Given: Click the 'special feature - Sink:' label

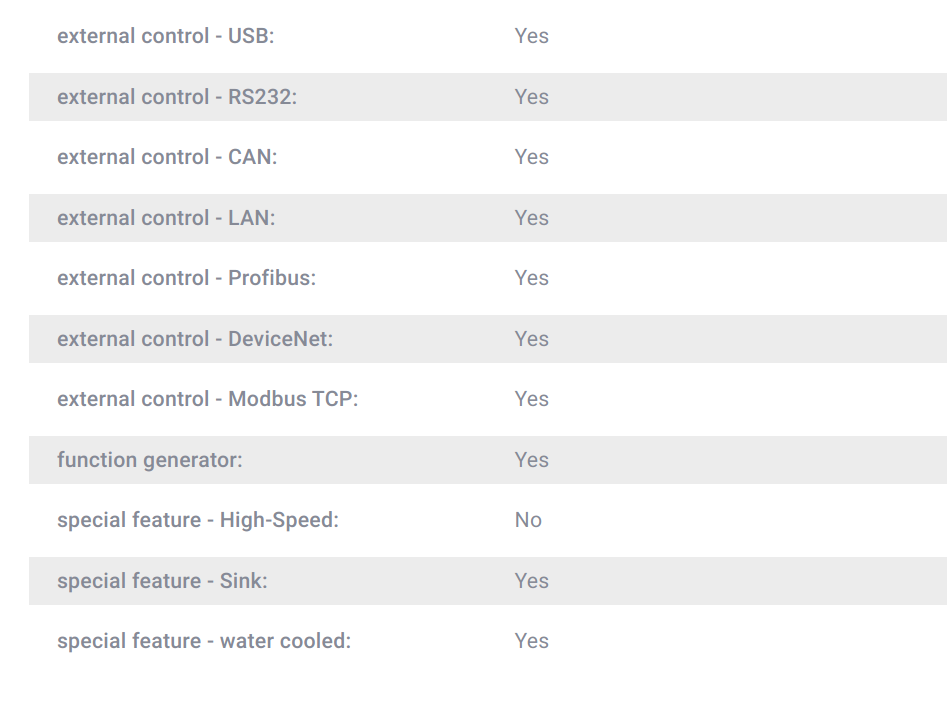Looking at the screenshot, I should (x=162, y=581).
